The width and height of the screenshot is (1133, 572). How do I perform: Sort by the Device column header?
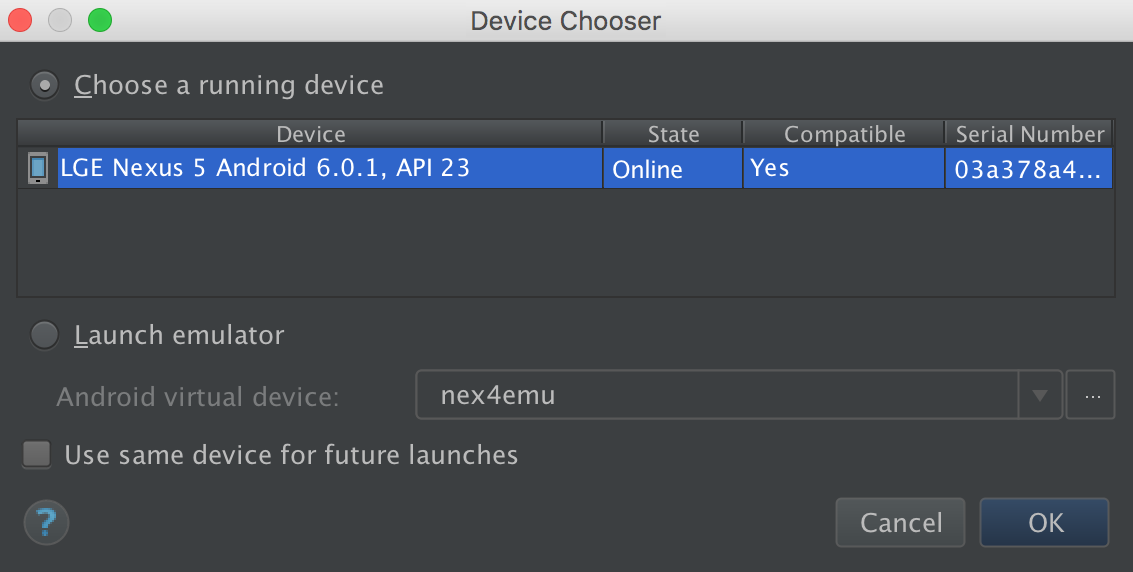click(310, 134)
